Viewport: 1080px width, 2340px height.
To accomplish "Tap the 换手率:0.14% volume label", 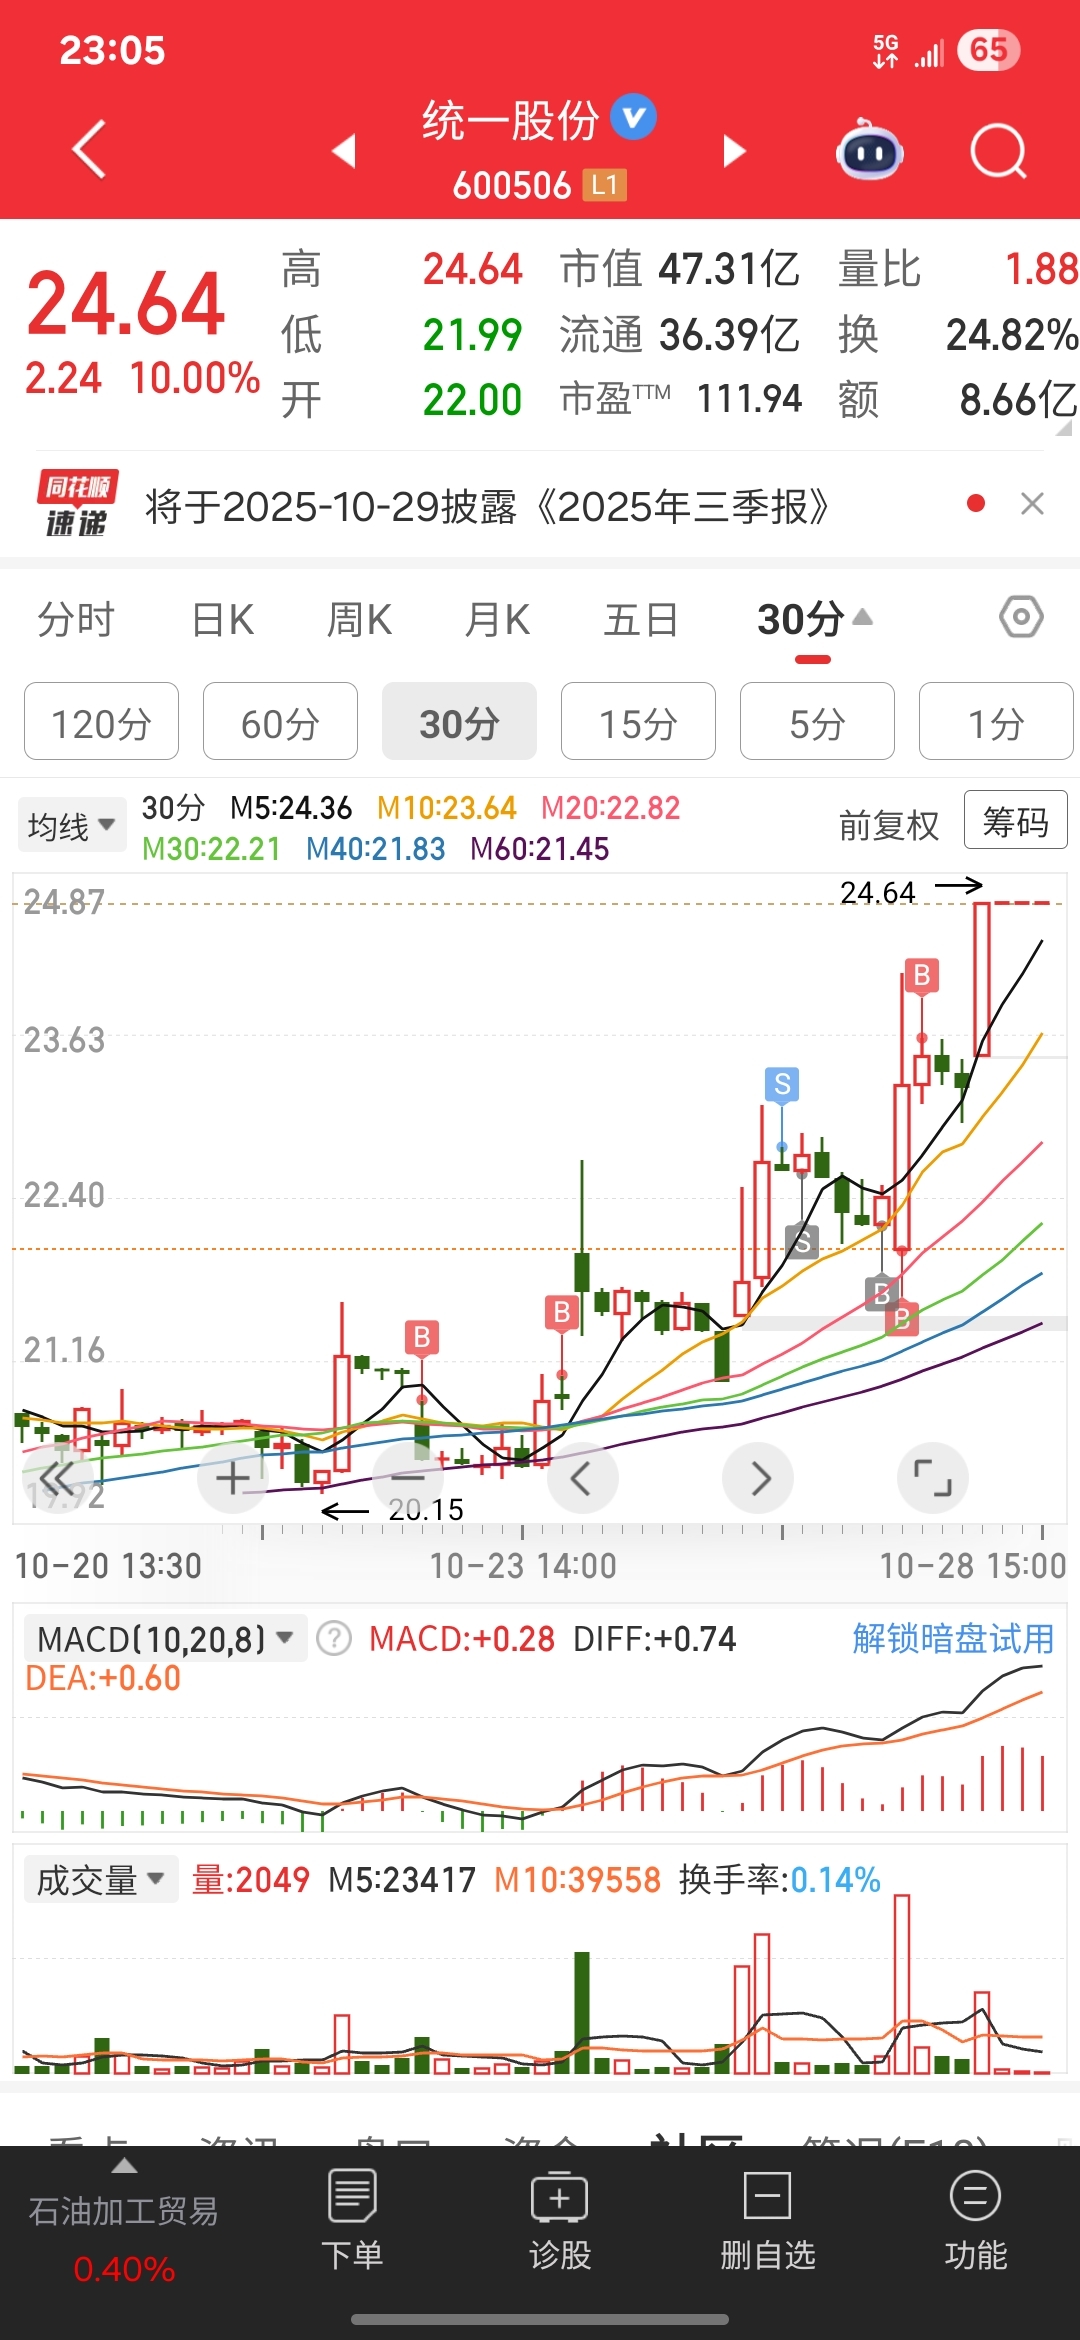I will coord(780,1880).
